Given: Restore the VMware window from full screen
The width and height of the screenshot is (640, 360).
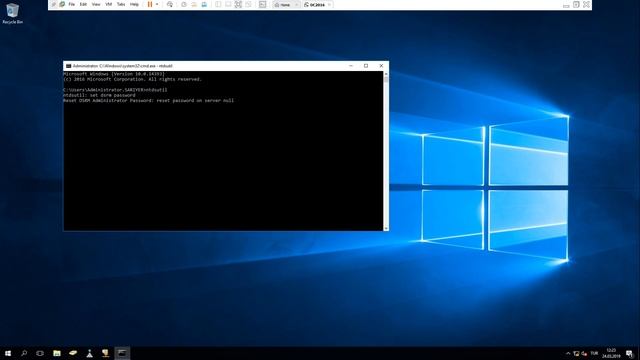Looking at the screenshot, I should 576,4.
